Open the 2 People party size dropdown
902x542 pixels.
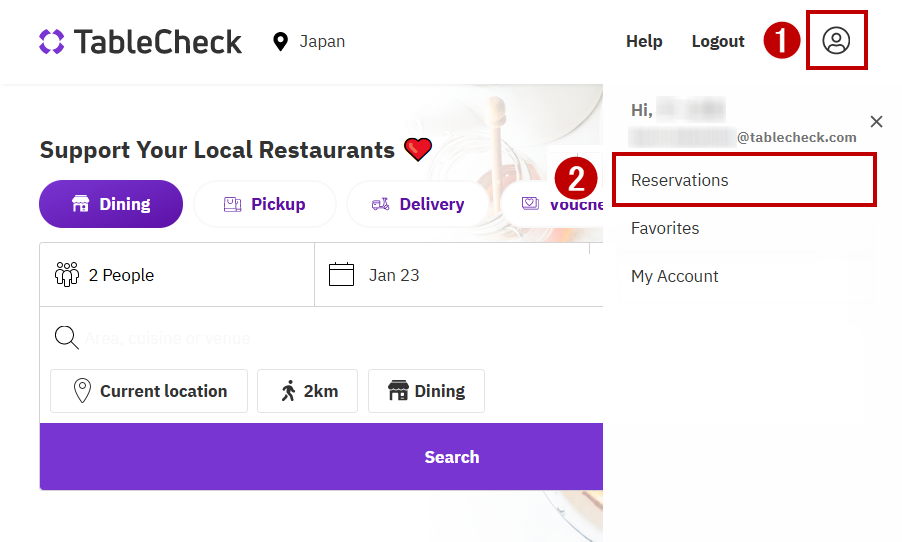177,275
